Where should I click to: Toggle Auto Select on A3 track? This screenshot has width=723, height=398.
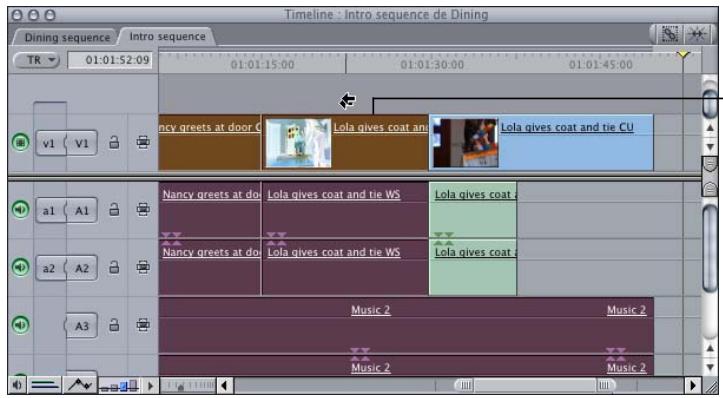(143, 325)
